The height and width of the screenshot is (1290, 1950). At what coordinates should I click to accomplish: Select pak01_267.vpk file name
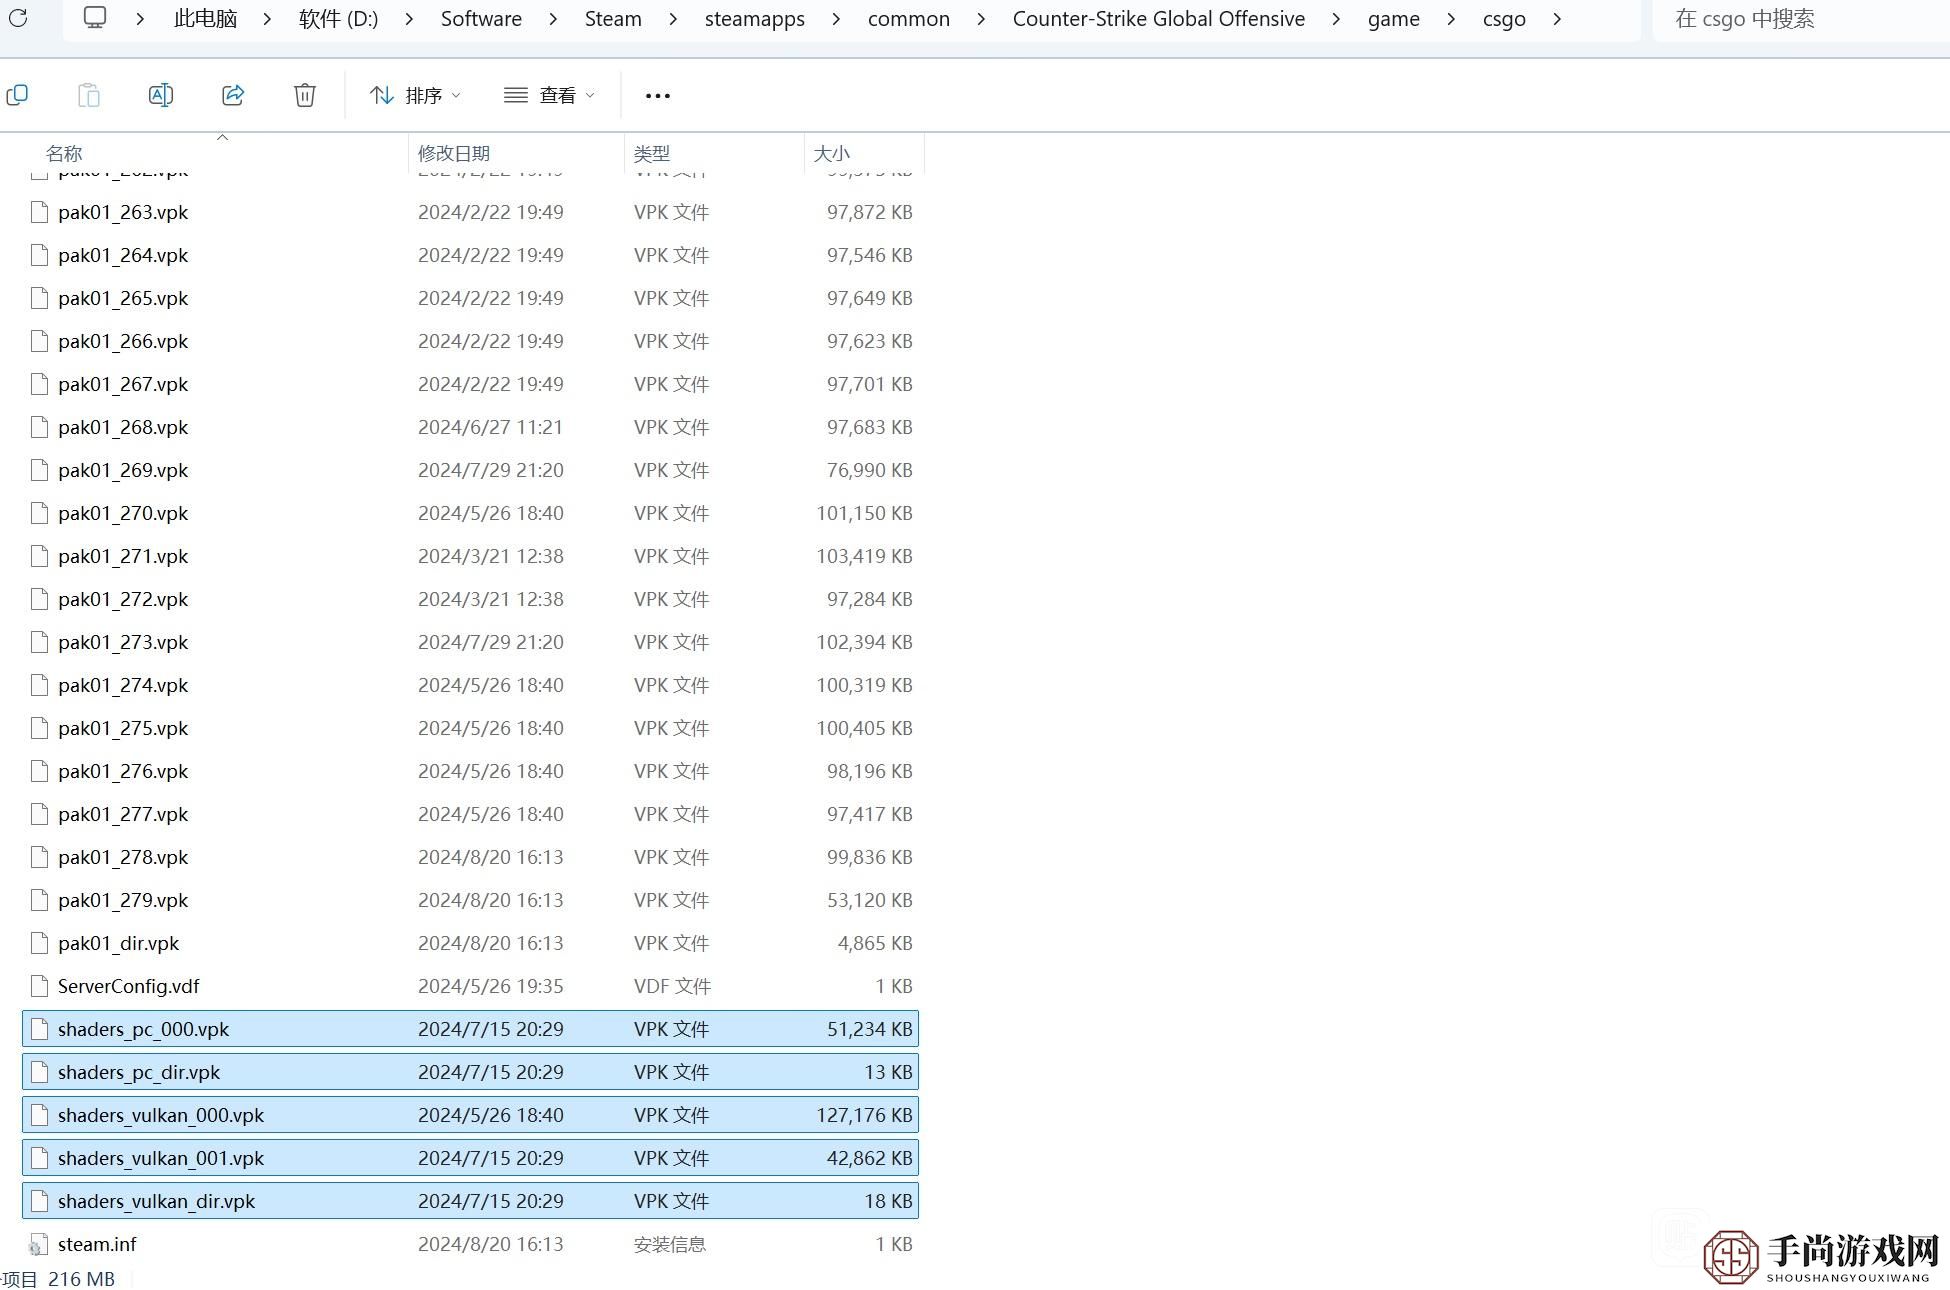click(123, 384)
